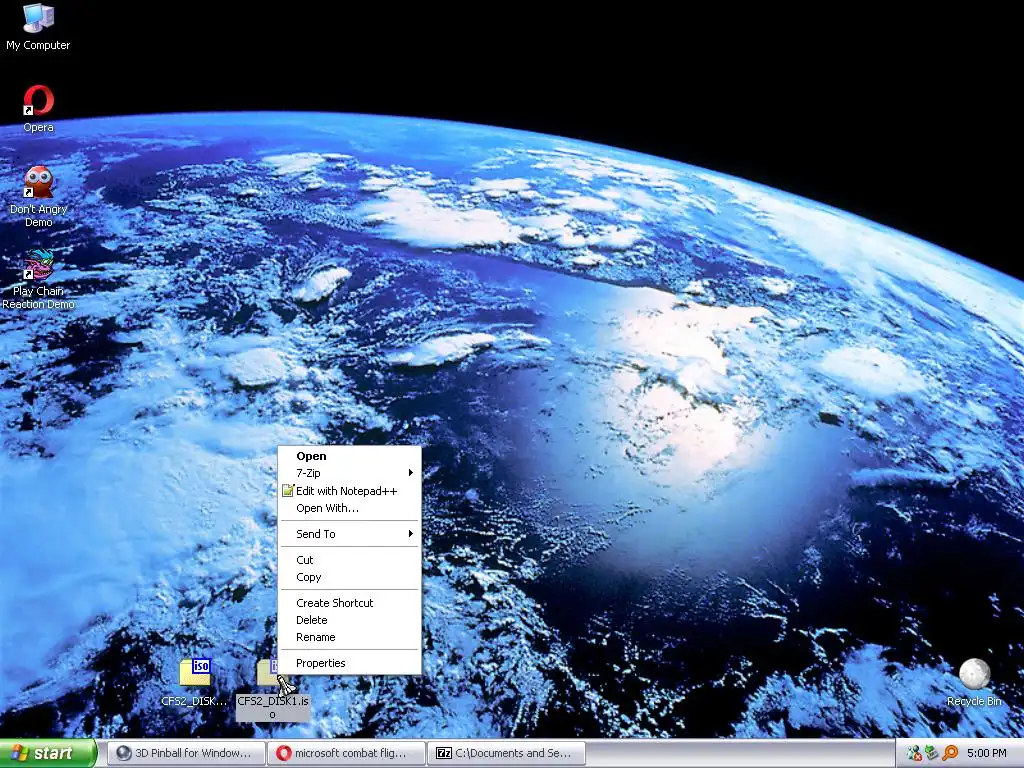The width and height of the screenshot is (1024, 768).
Task: Select Copy from the context menu
Action: coord(349,577)
